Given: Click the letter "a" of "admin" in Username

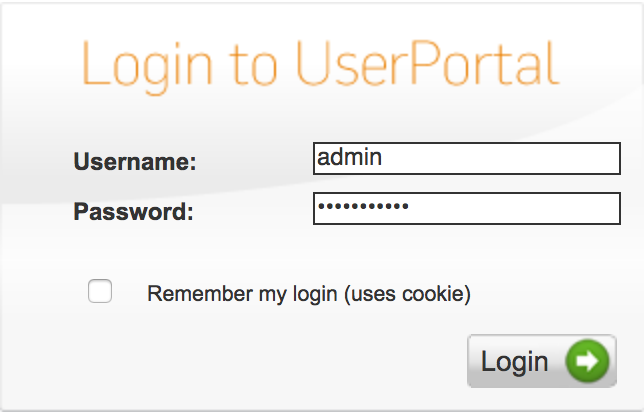Looking at the screenshot, I should [323, 158].
